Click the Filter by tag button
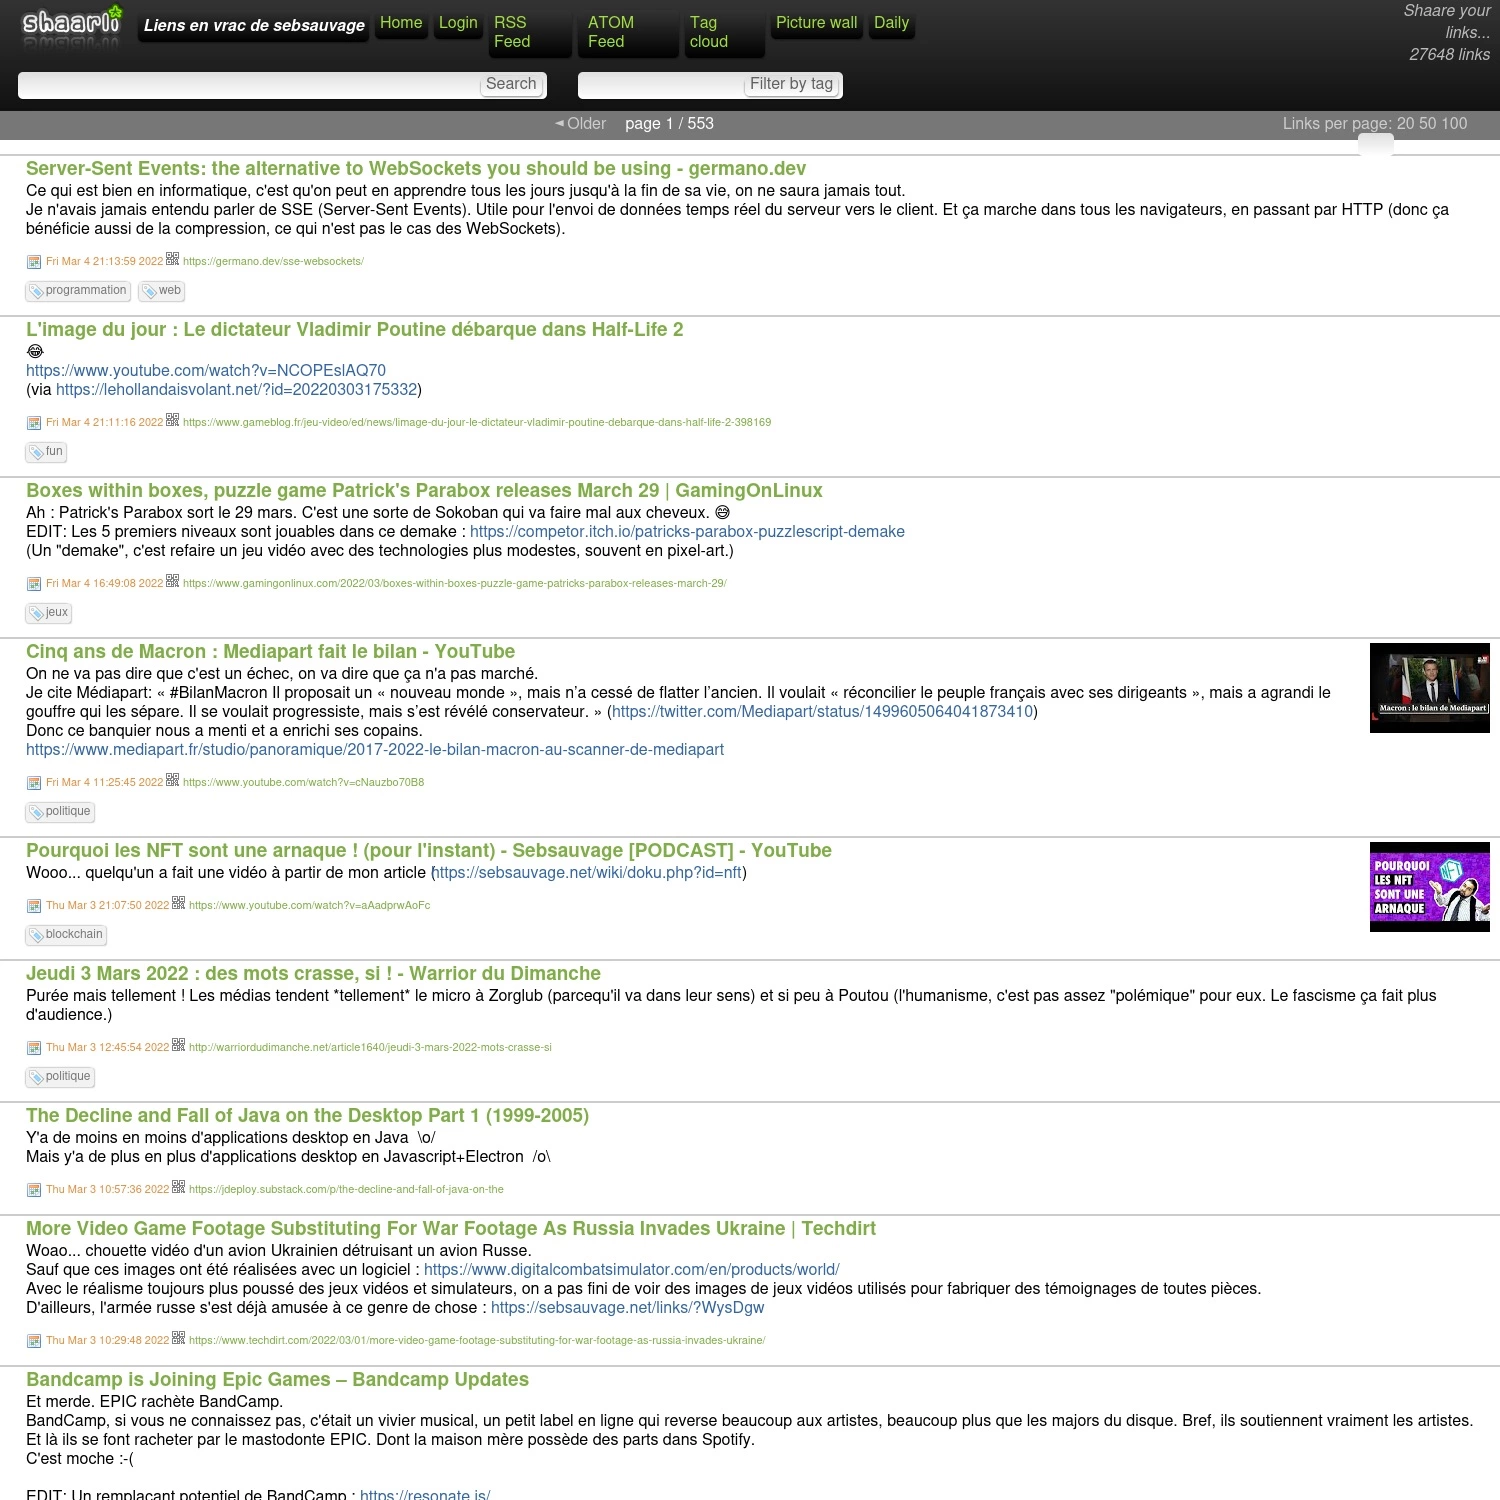The width and height of the screenshot is (1500, 1500). click(x=791, y=84)
